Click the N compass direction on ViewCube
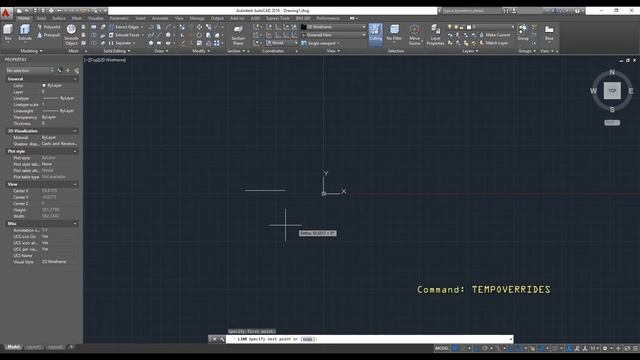 click(612, 72)
